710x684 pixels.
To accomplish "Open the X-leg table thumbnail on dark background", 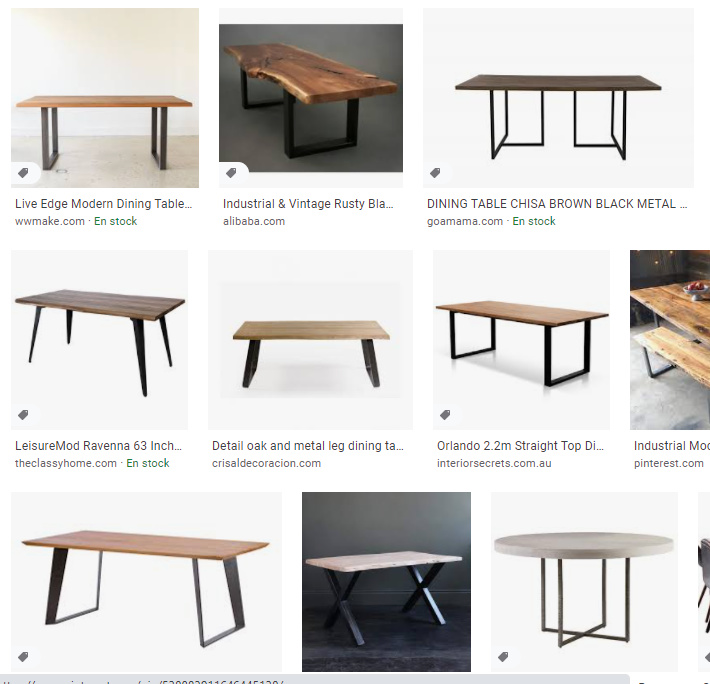I will pyautogui.click(x=386, y=582).
